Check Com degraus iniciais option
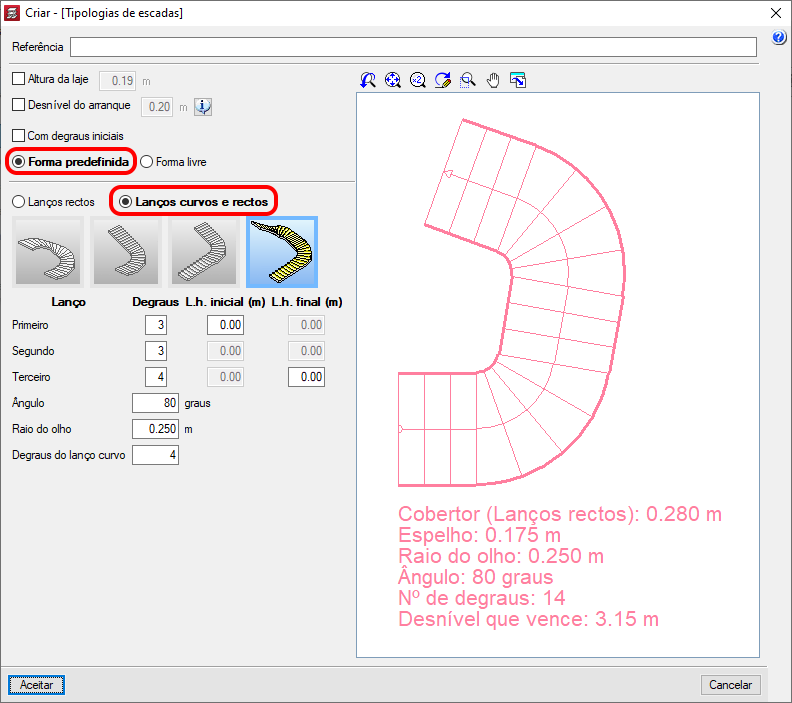The width and height of the screenshot is (792, 703). (19, 135)
